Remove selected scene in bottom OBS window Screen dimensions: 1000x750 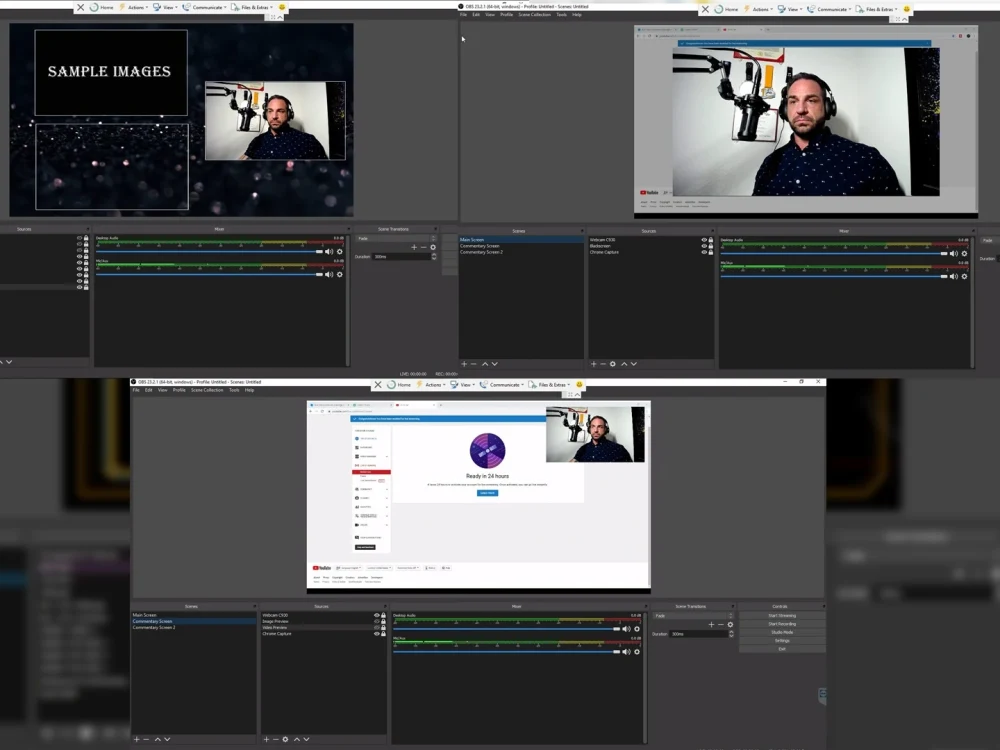point(146,739)
